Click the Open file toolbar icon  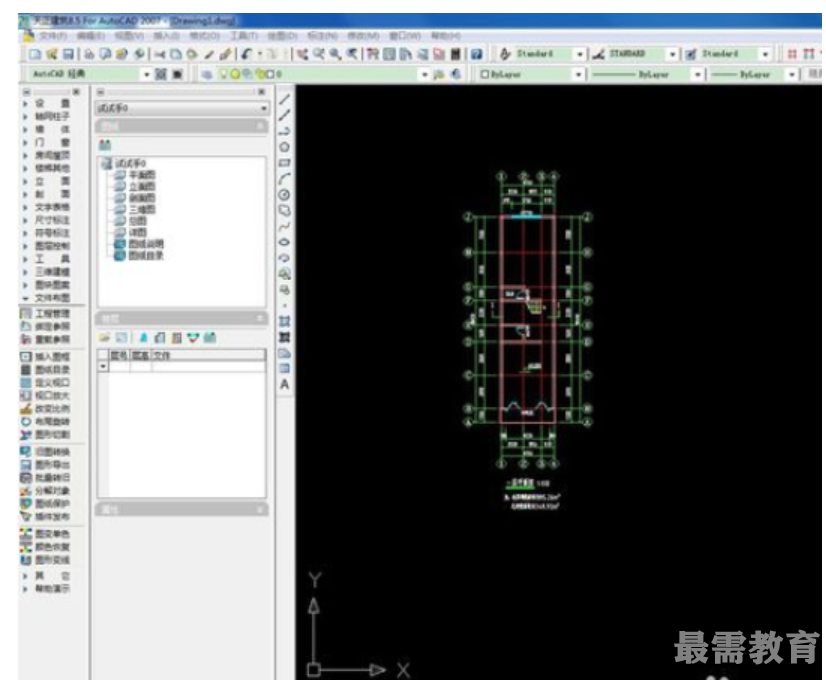[x=52, y=54]
